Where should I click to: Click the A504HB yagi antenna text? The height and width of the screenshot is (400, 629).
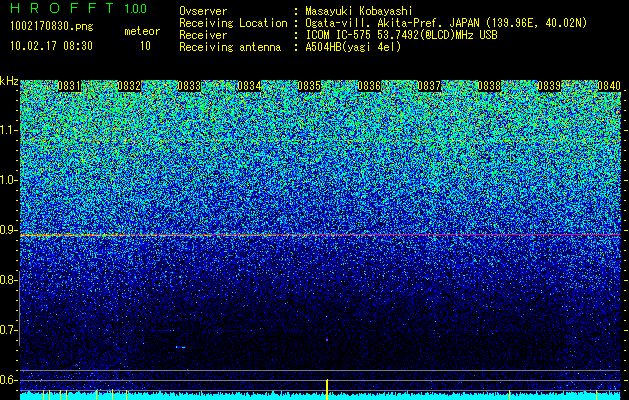coord(353,47)
